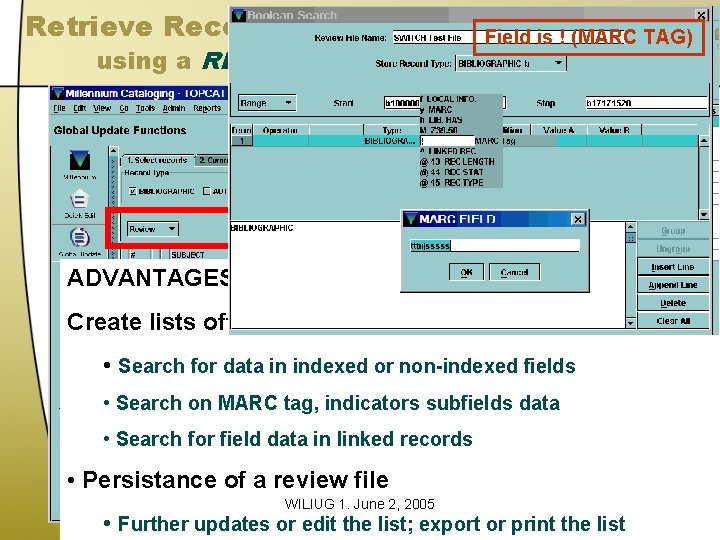Click the Clear All button
This screenshot has height=540, width=720.
point(673,321)
